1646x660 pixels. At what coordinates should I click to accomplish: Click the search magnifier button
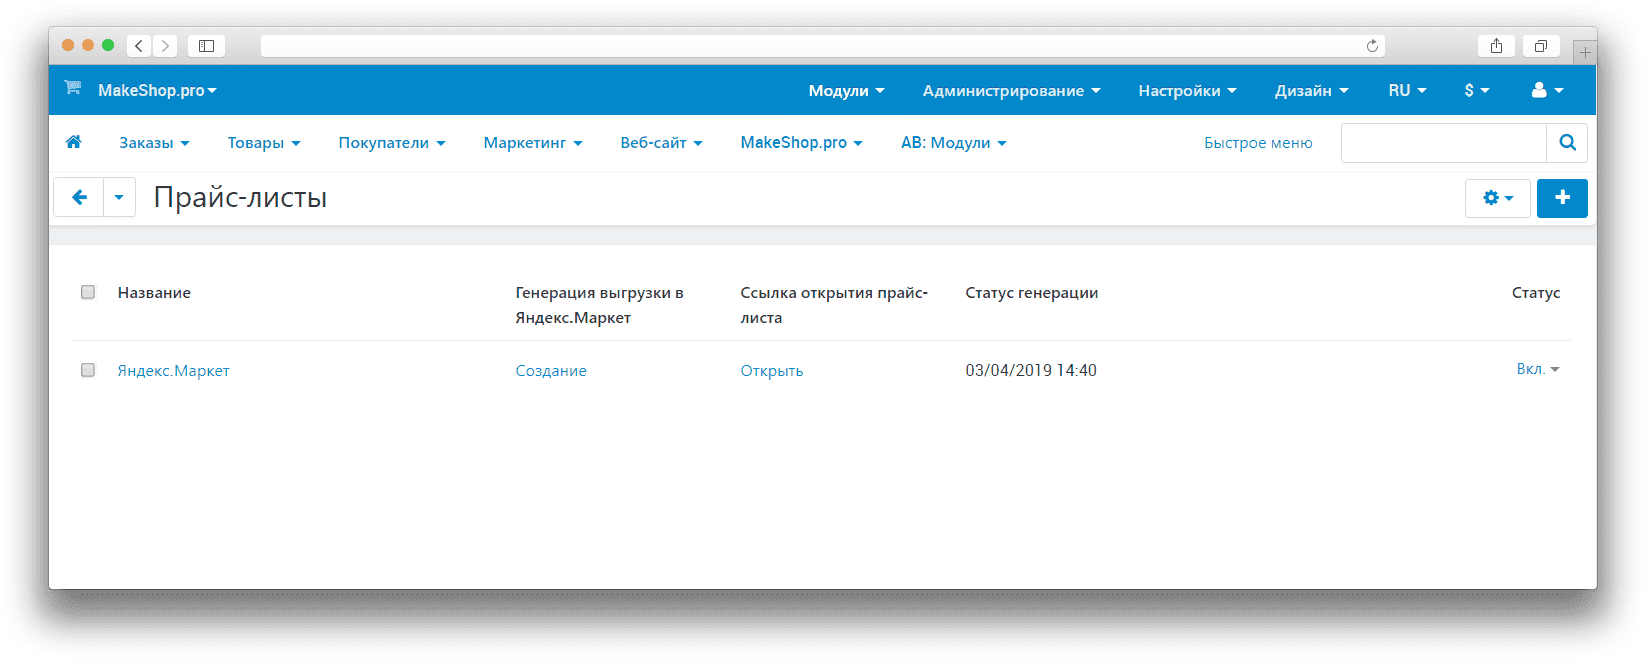(x=1567, y=143)
